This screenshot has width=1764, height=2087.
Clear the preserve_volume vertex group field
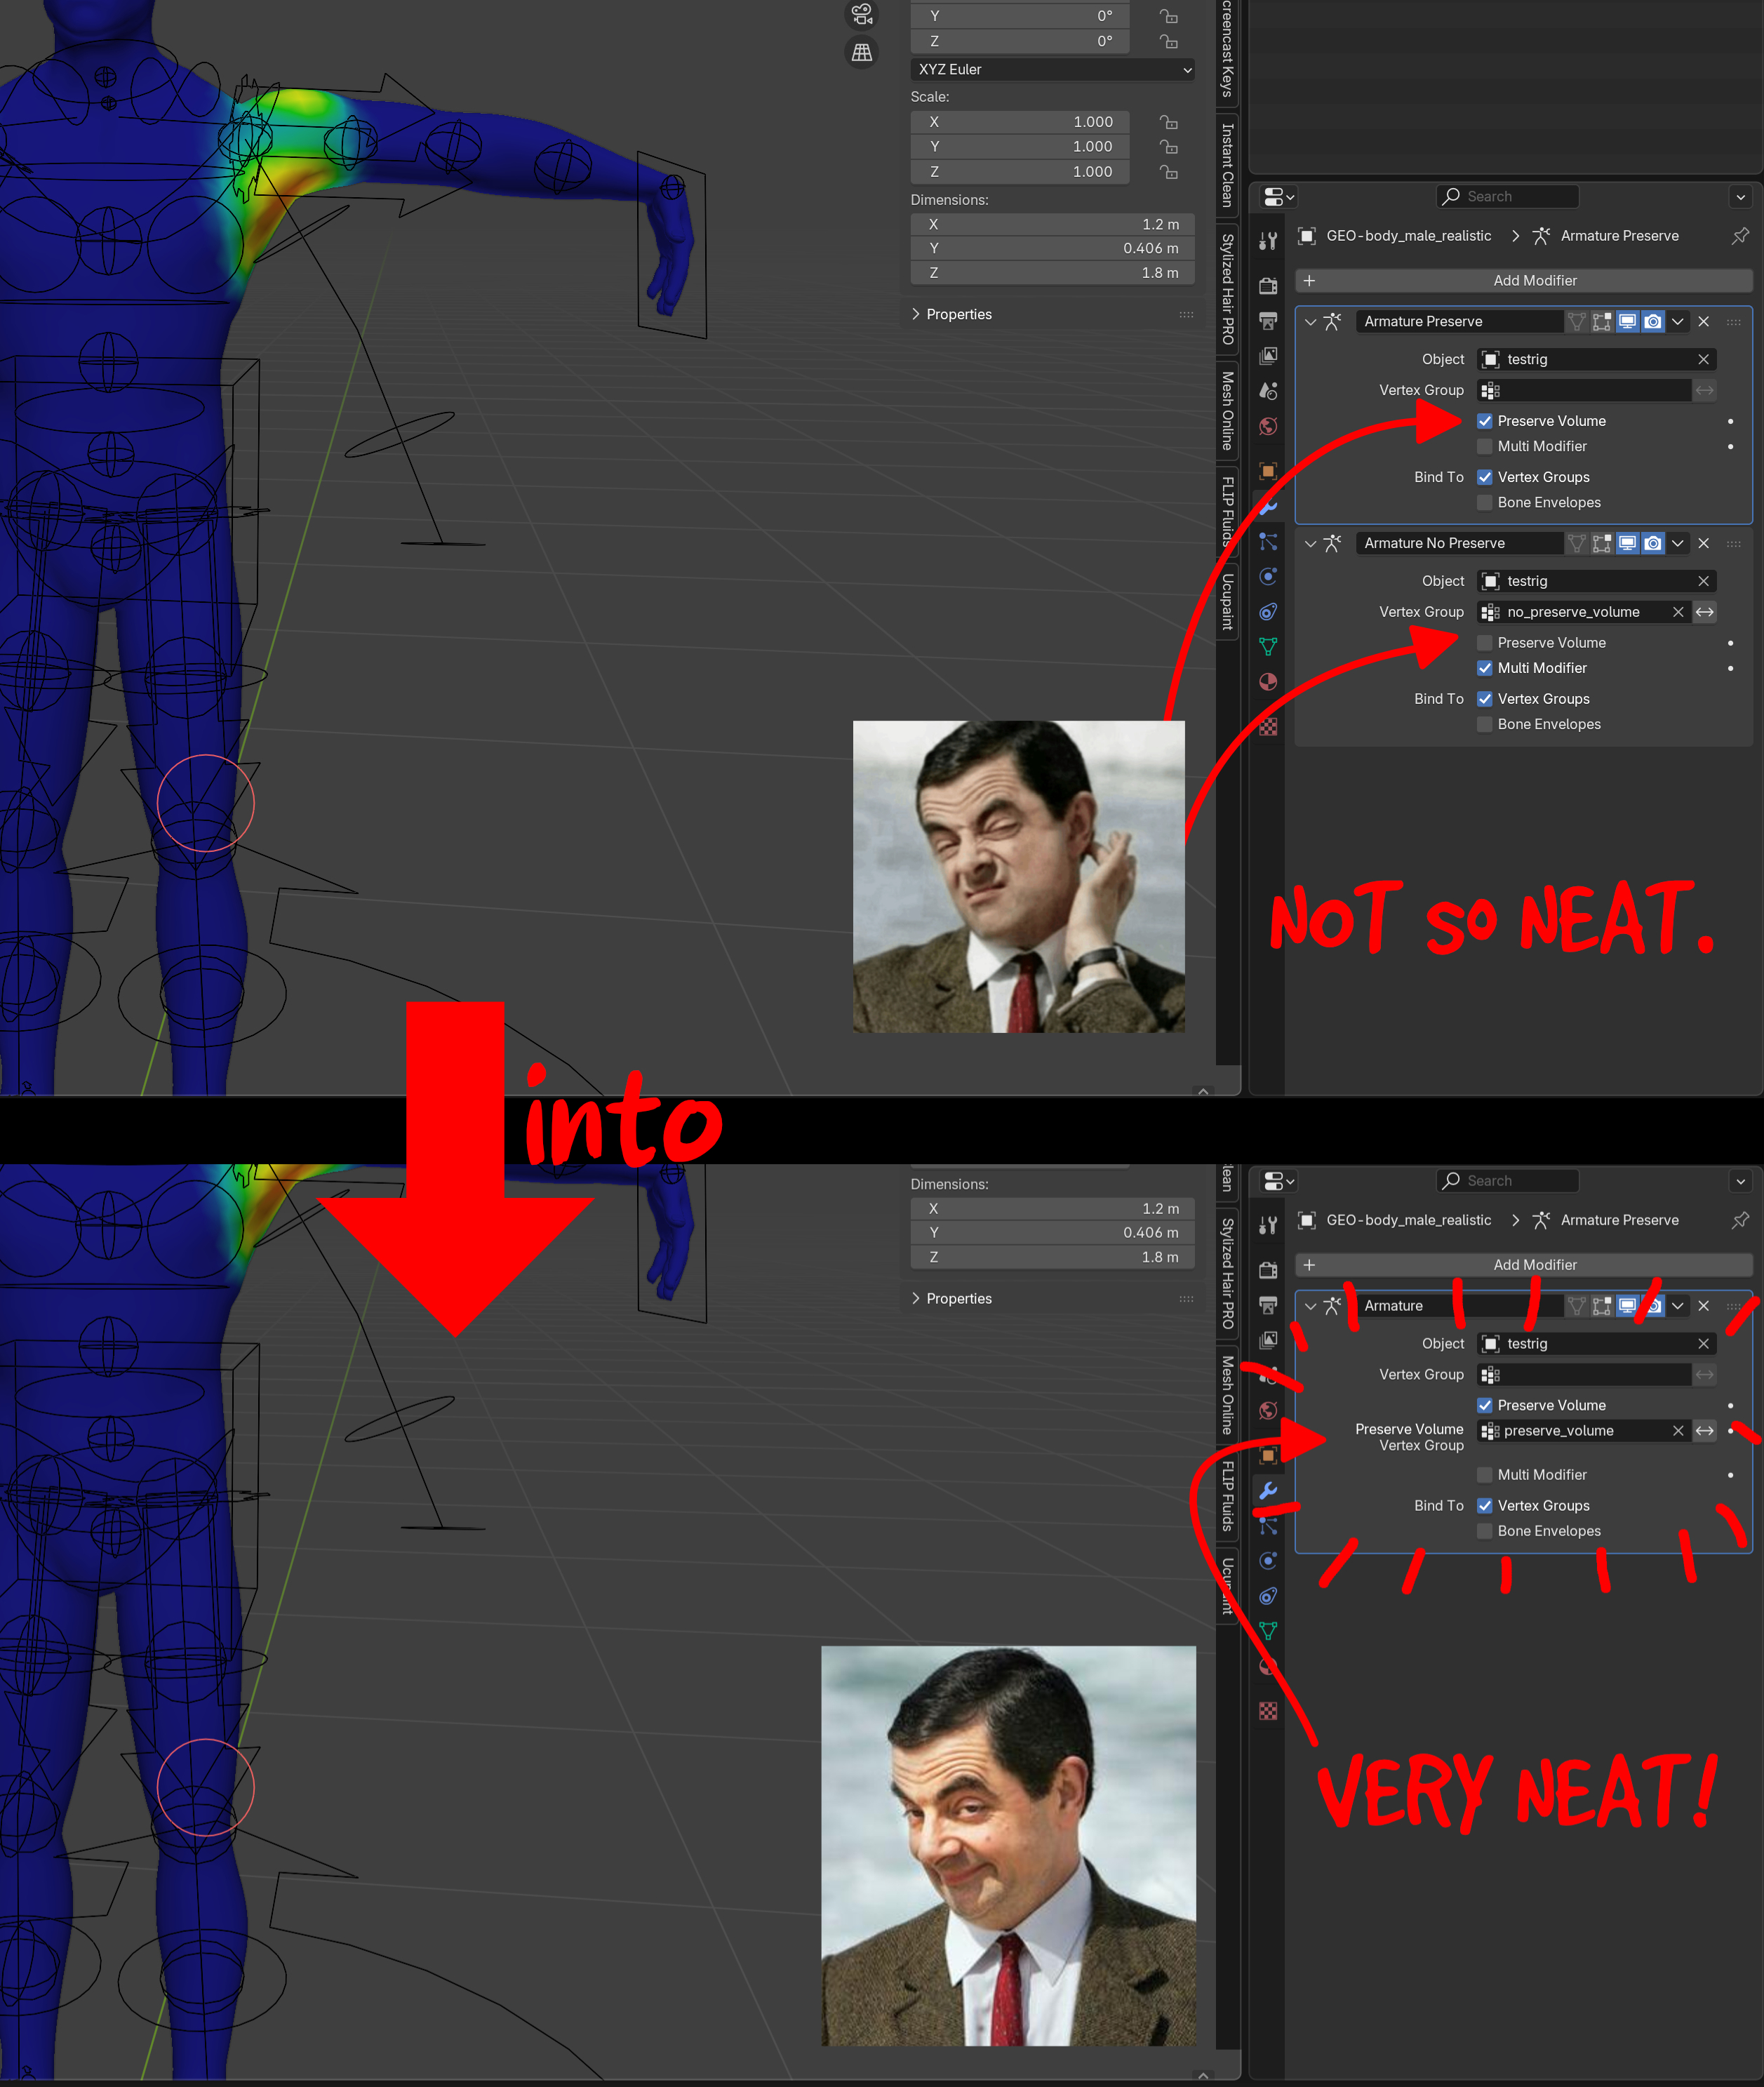pos(1678,1431)
